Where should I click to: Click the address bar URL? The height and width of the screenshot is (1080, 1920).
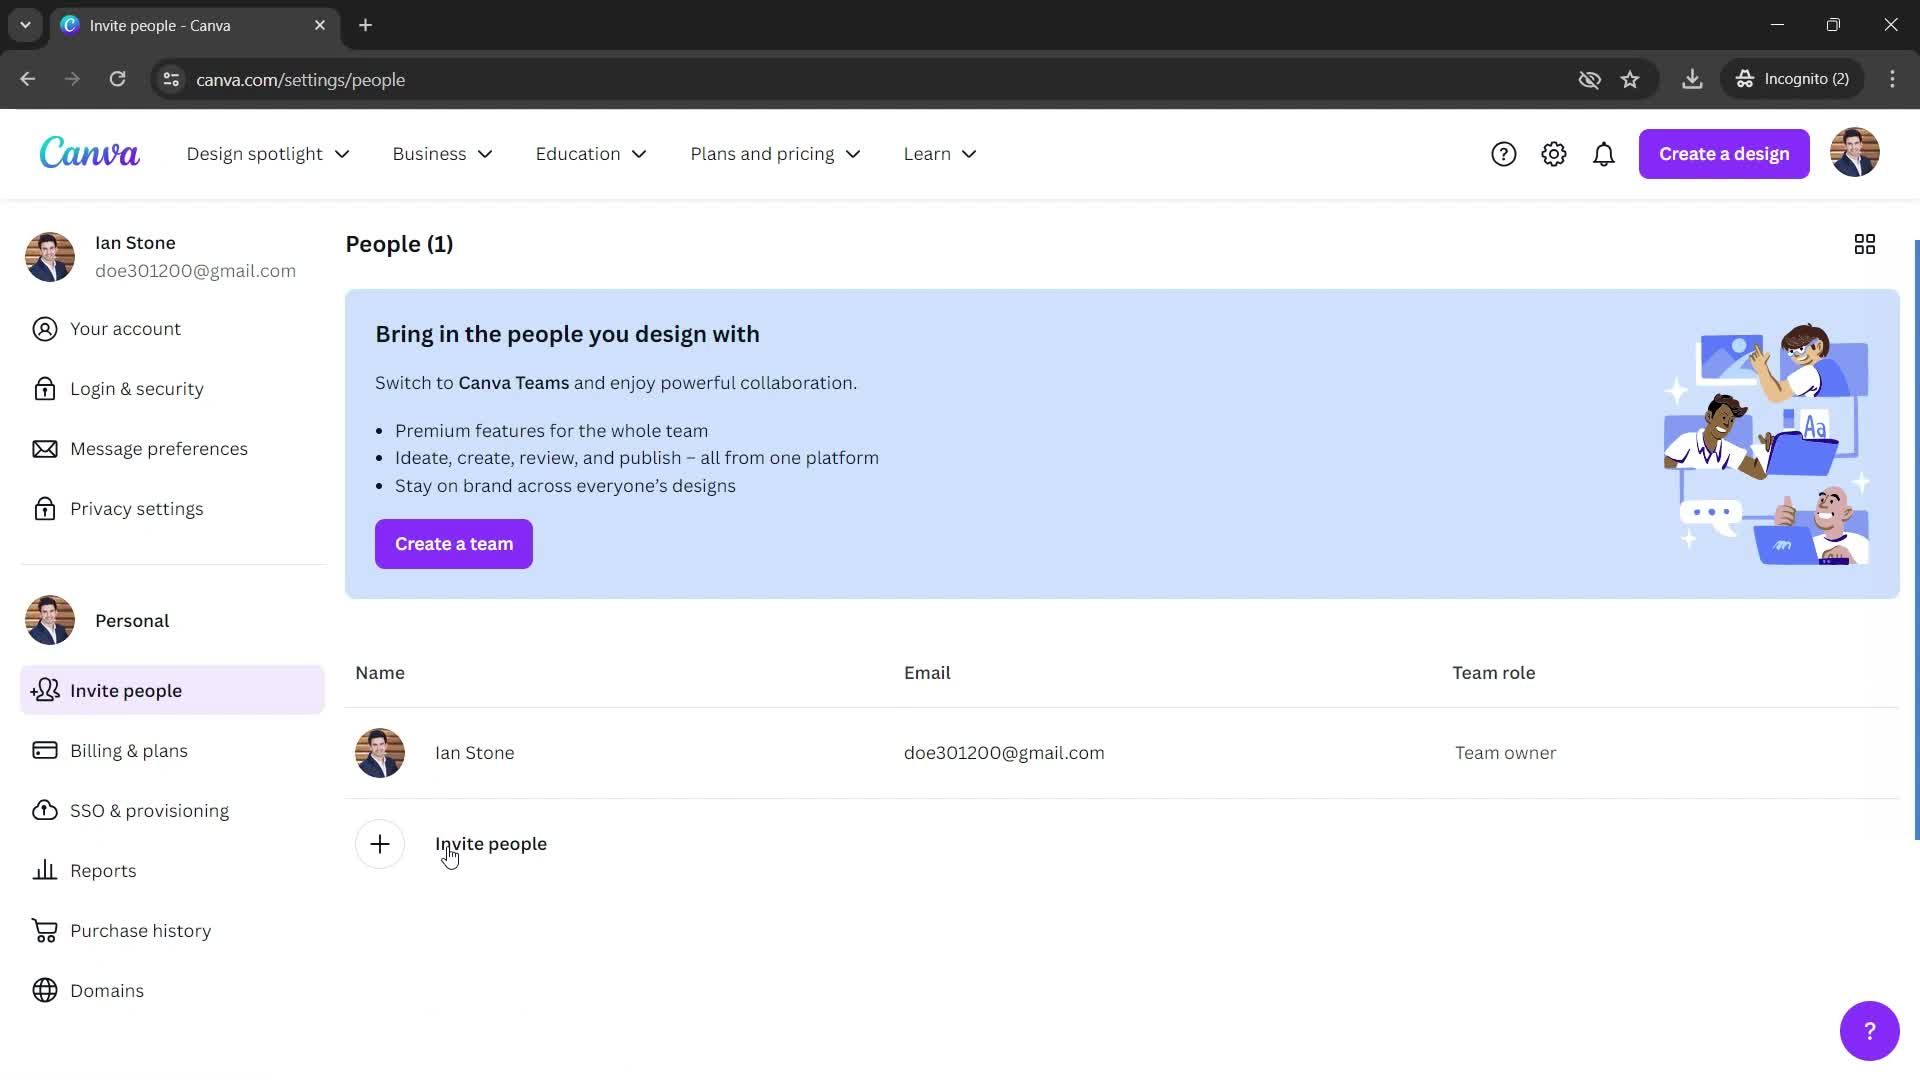tap(300, 79)
